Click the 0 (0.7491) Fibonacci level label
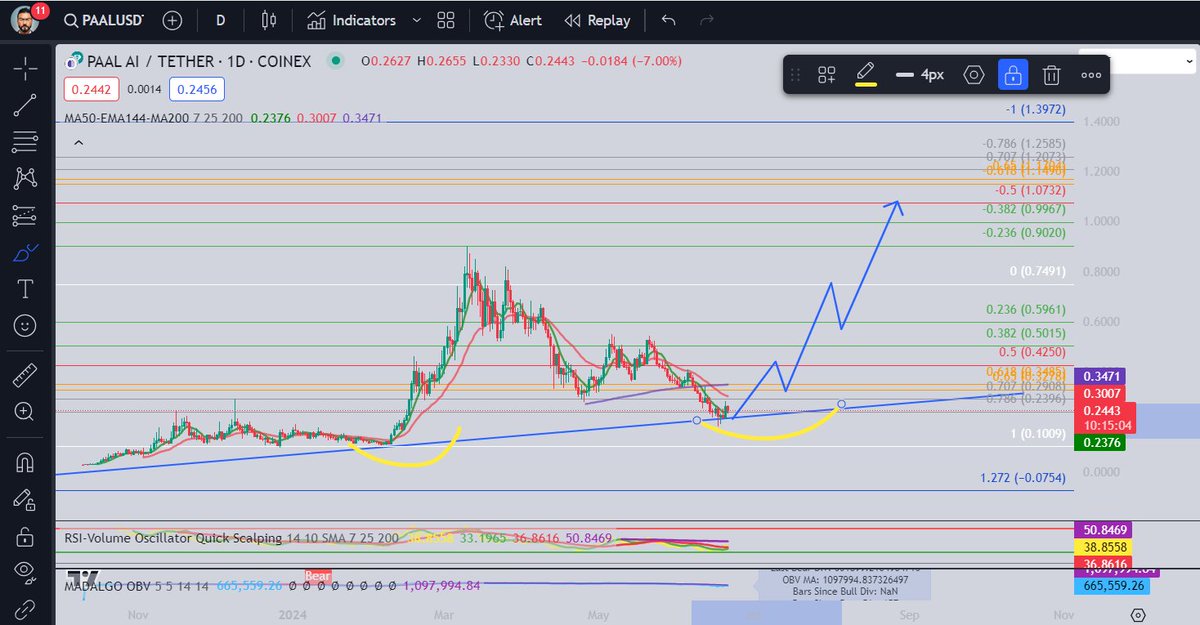This screenshot has height=625, width=1200. (x=1037, y=271)
